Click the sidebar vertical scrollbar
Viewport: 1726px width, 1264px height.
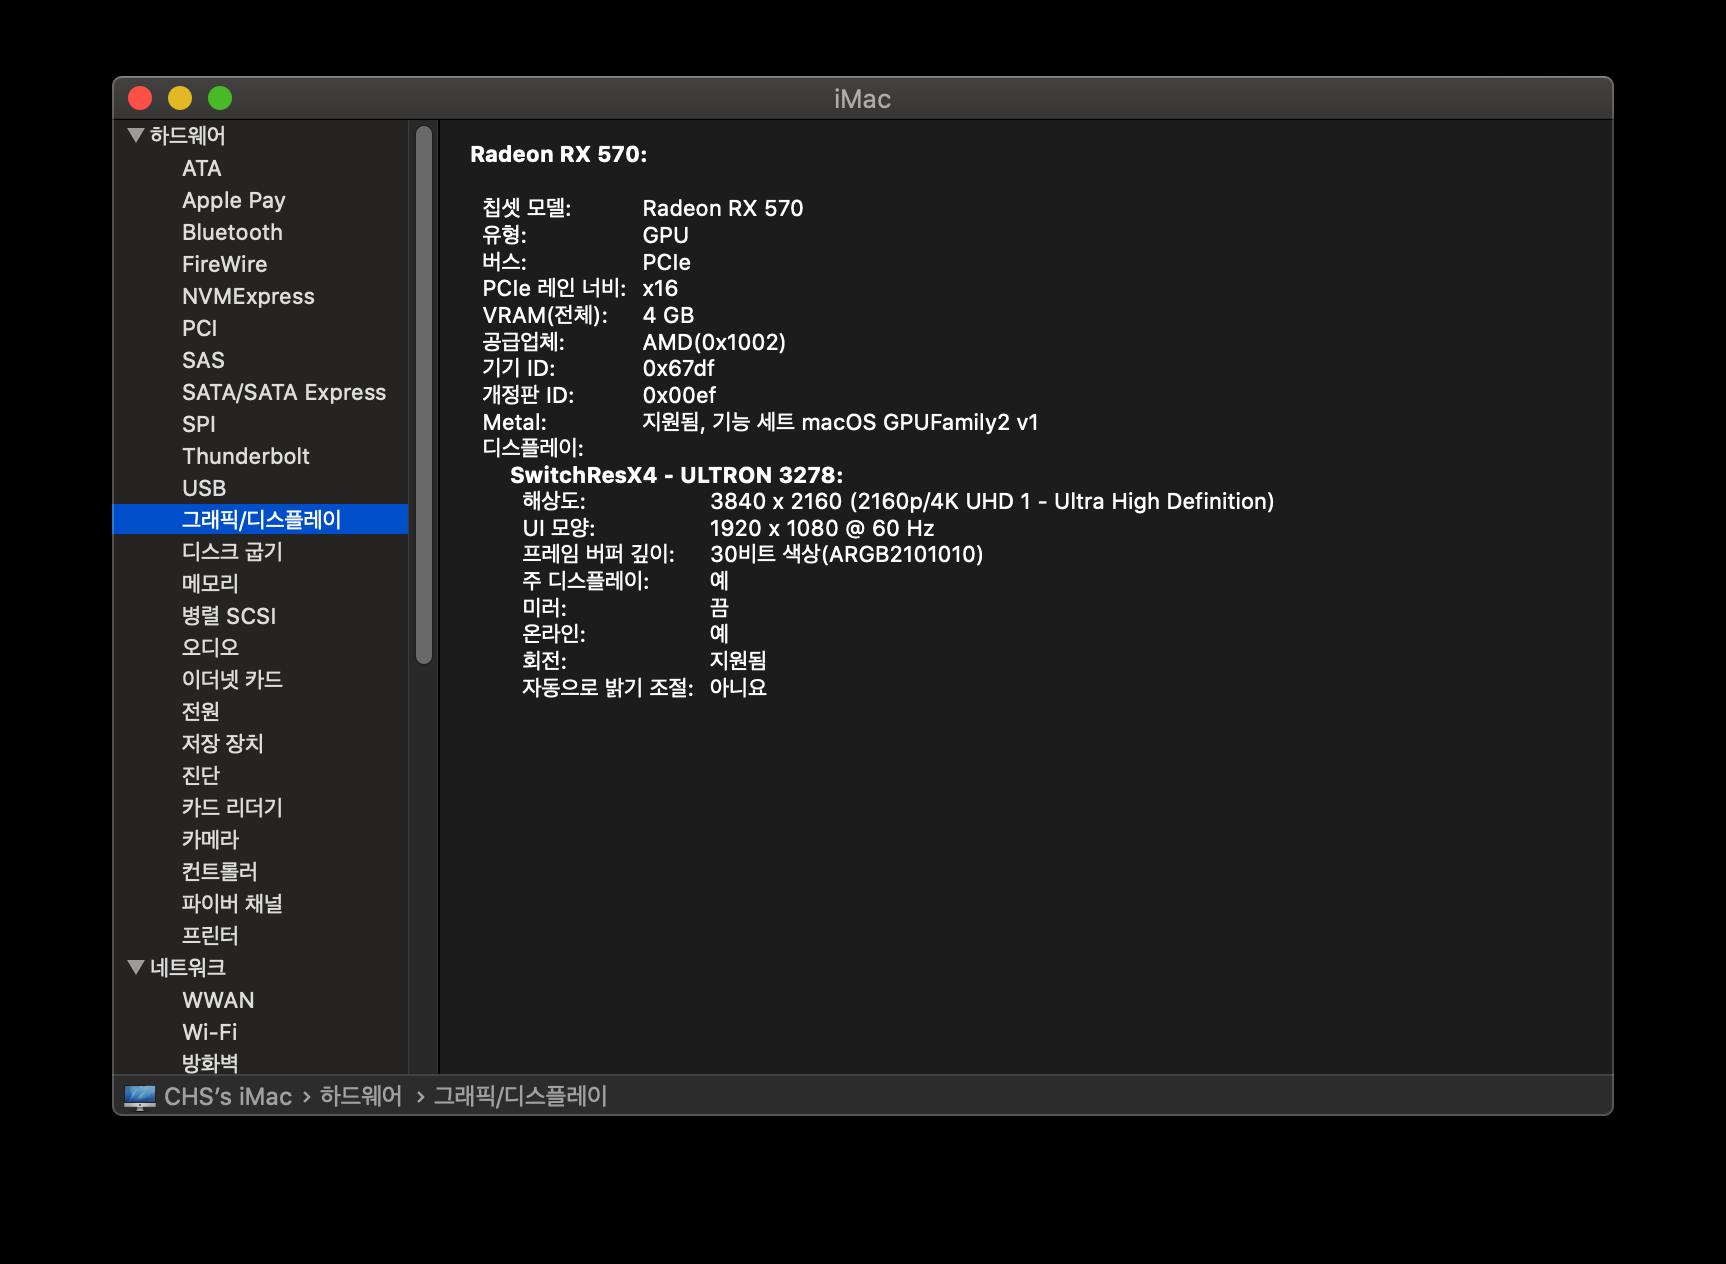coord(424,394)
